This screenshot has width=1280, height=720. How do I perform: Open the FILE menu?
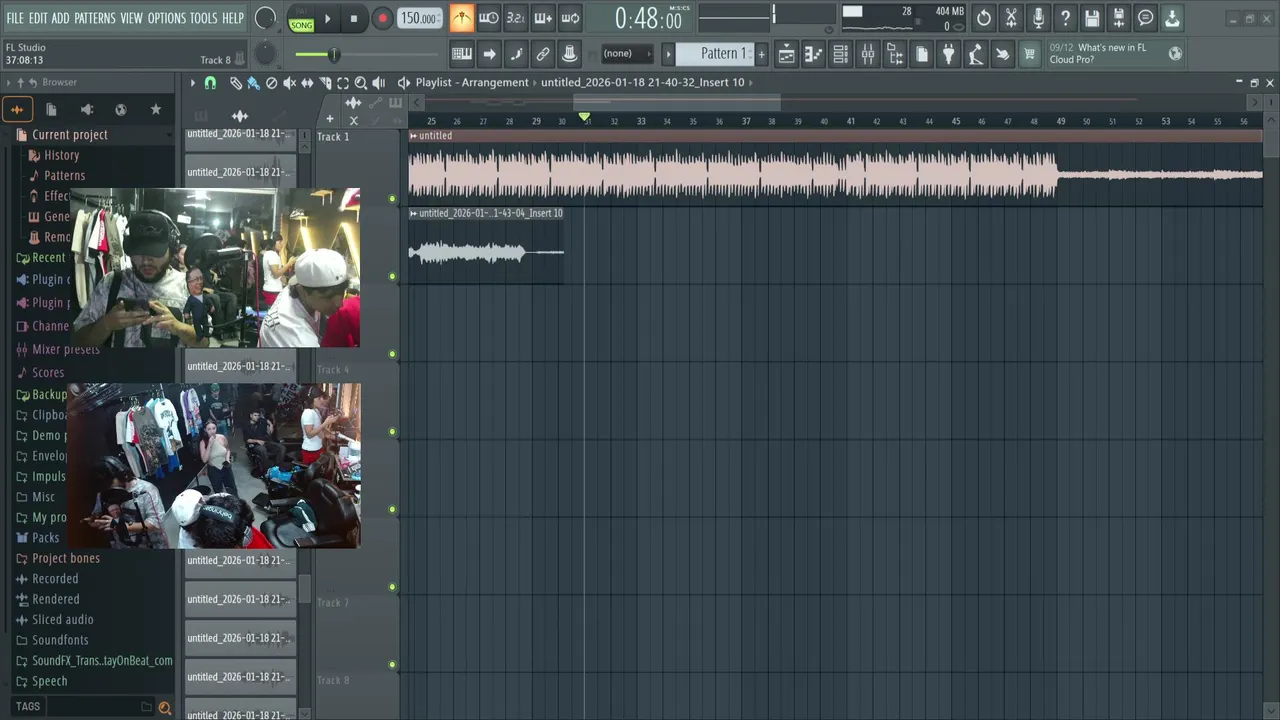[x=15, y=18]
